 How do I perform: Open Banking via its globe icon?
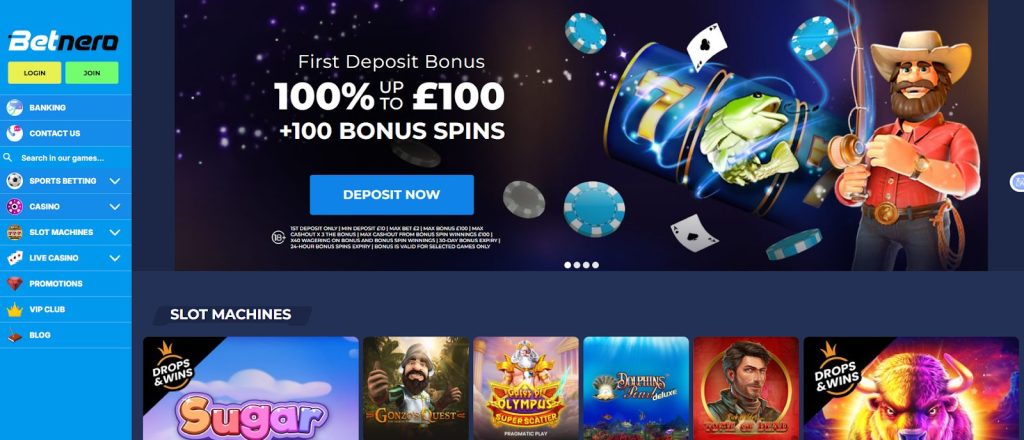tap(14, 108)
